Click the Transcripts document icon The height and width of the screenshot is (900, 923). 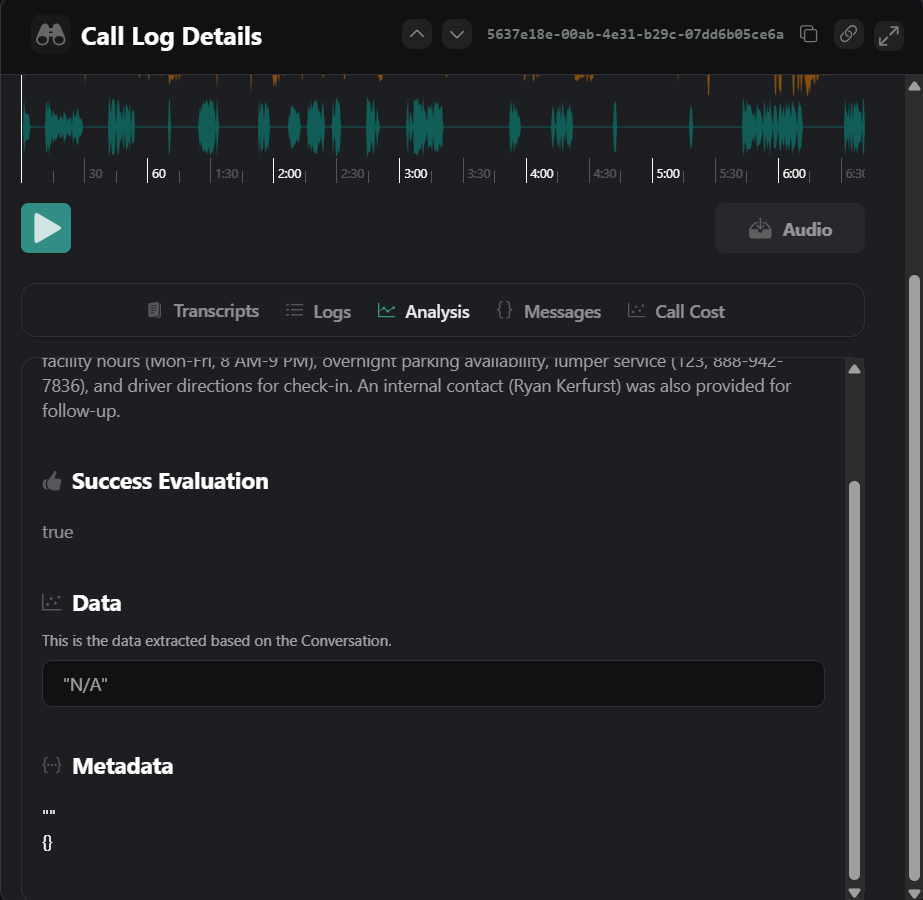[x=154, y=310]
